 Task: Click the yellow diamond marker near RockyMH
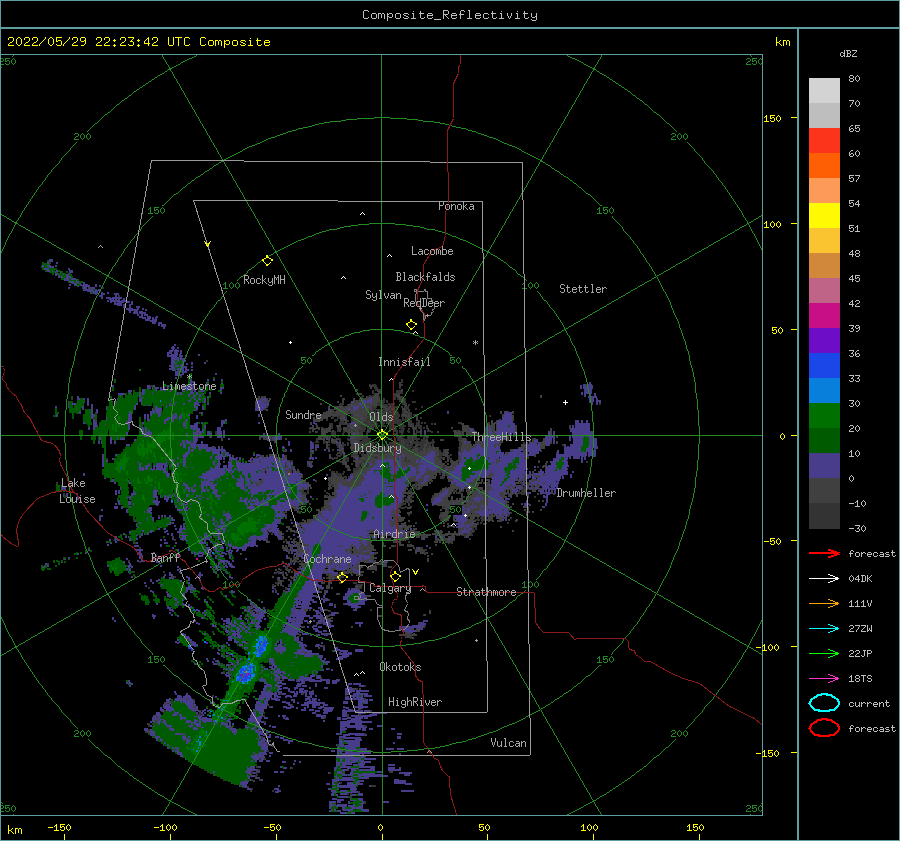tap(267, 261)
